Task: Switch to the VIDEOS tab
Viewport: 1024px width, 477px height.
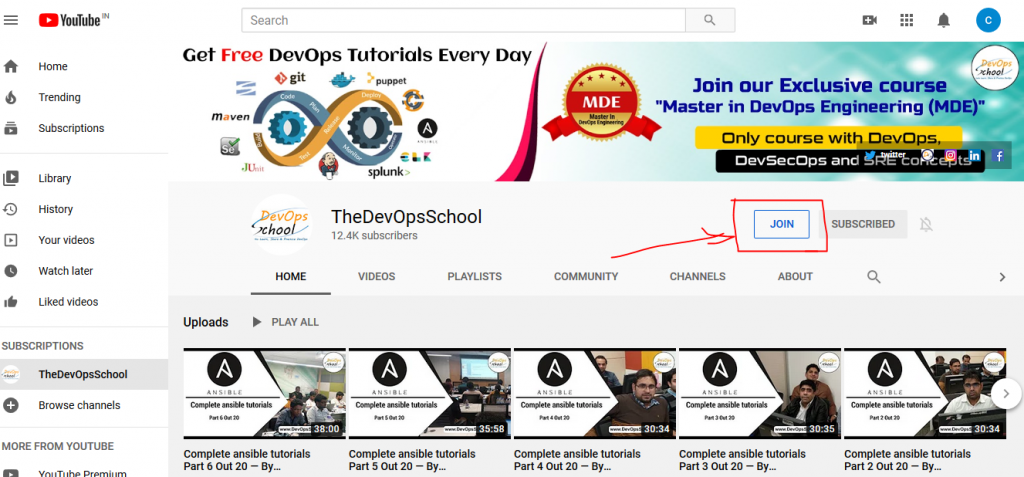Action: tap(377, 276)
